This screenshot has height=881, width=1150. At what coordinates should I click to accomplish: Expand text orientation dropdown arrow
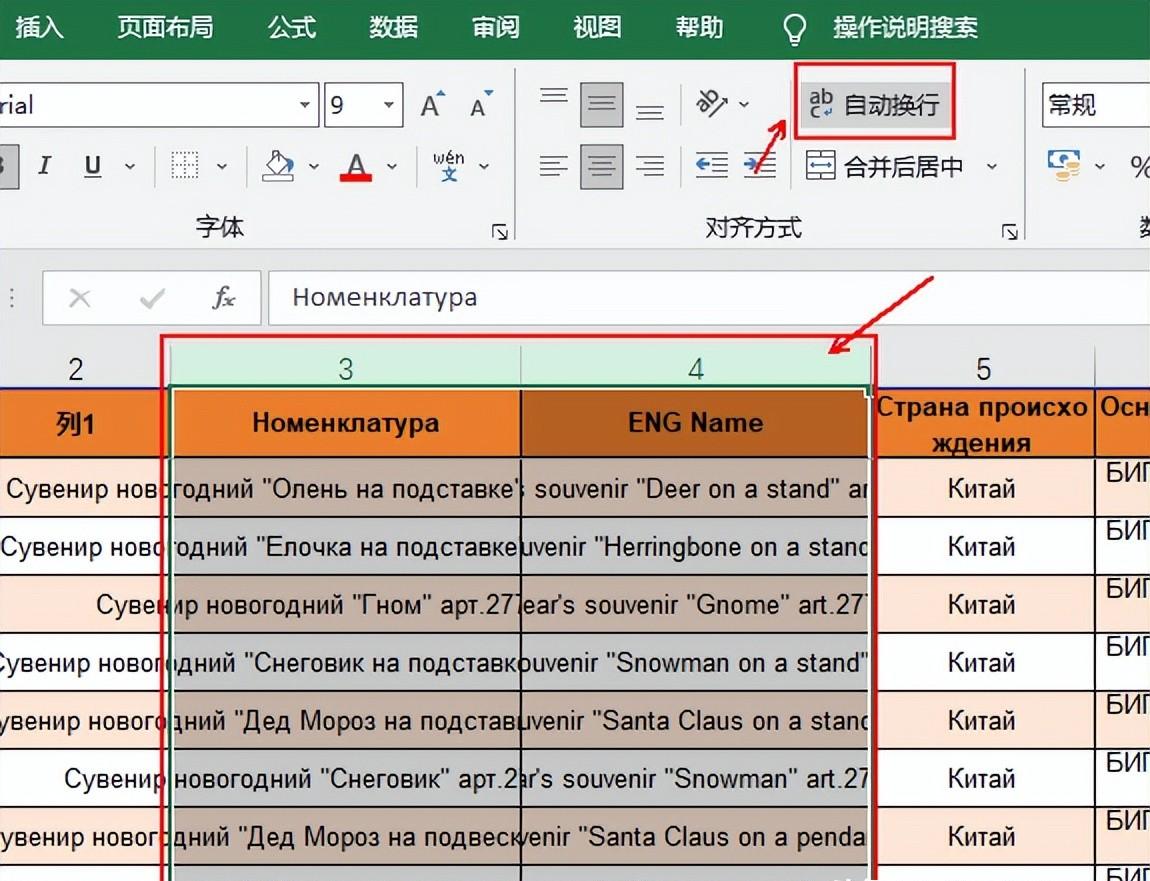pos(744,105)
